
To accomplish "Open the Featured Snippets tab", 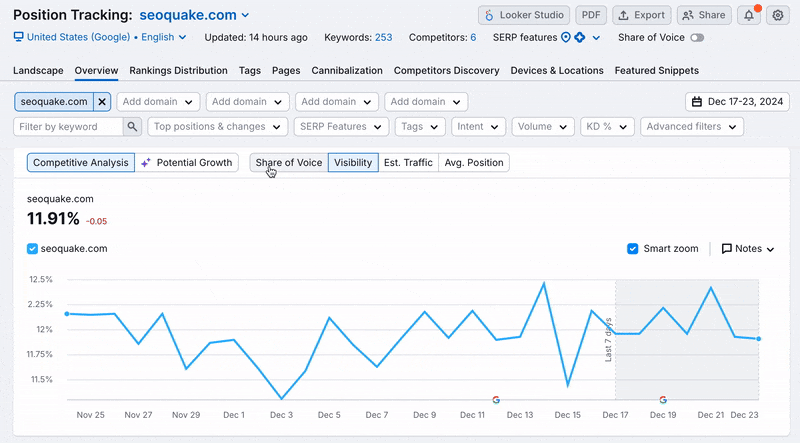I will 656,71.
